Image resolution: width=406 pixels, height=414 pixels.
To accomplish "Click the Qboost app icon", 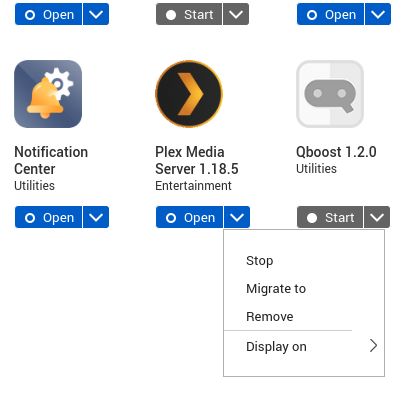I will 330,94.
